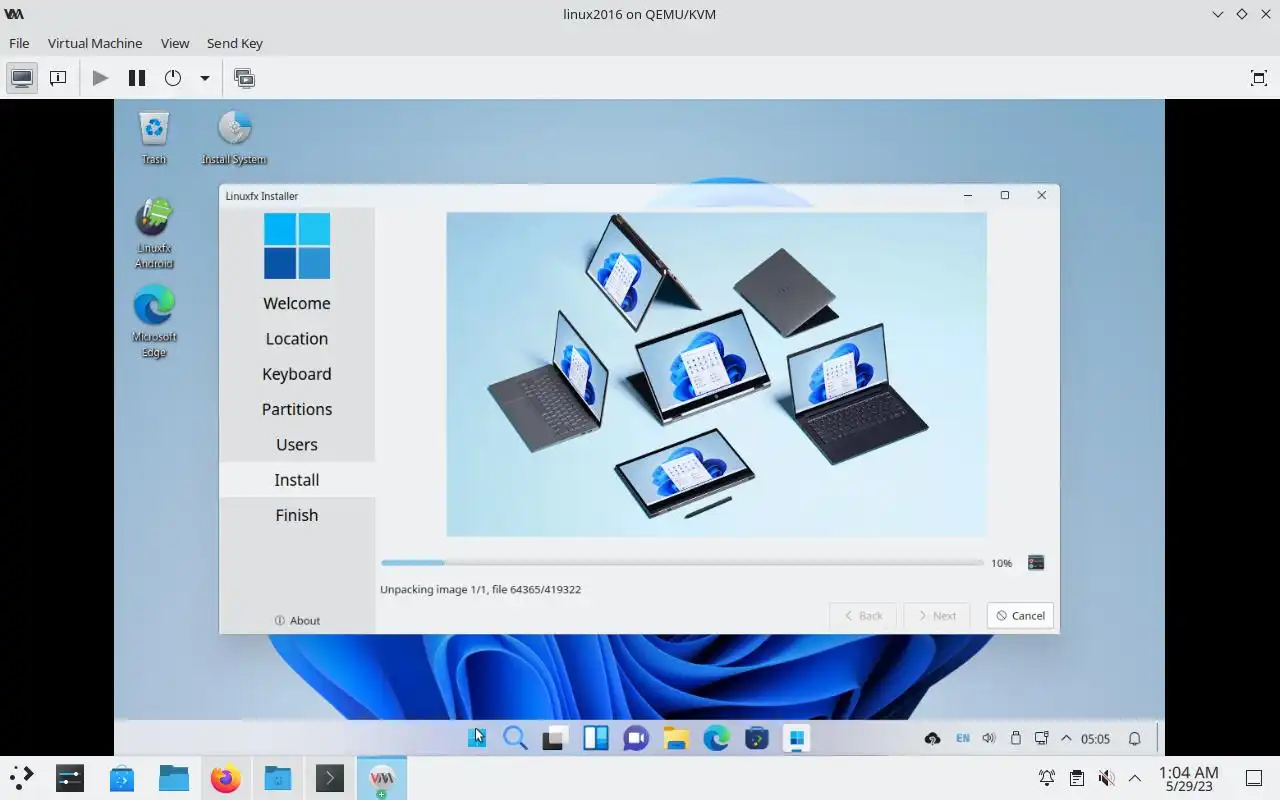Open the guest widgets panel icon
Viewport: 1280px width, 800px height.
596,738
